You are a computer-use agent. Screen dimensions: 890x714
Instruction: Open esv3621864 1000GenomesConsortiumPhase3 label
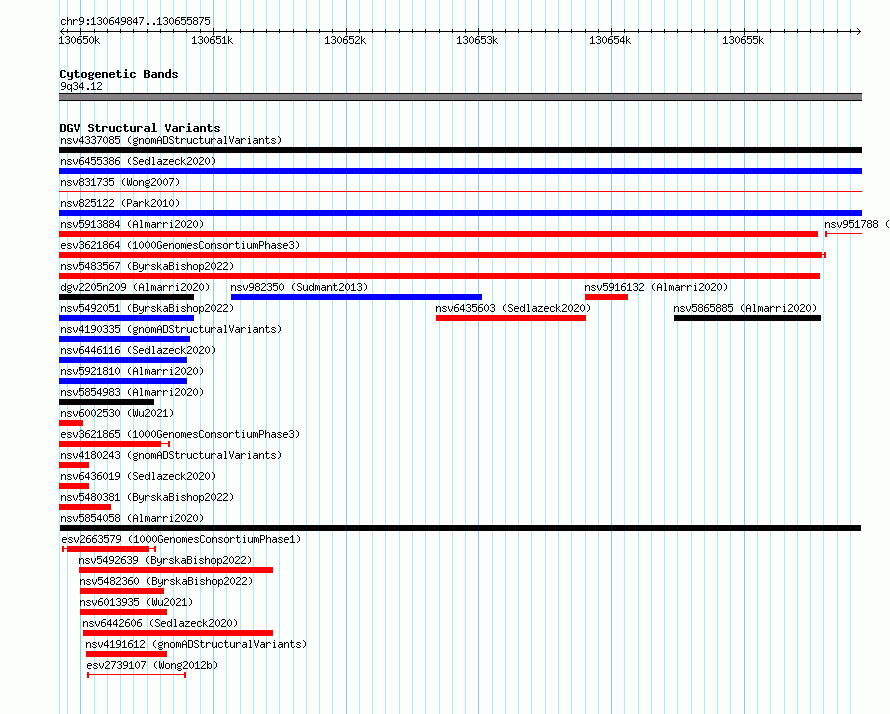click(180, 245)
